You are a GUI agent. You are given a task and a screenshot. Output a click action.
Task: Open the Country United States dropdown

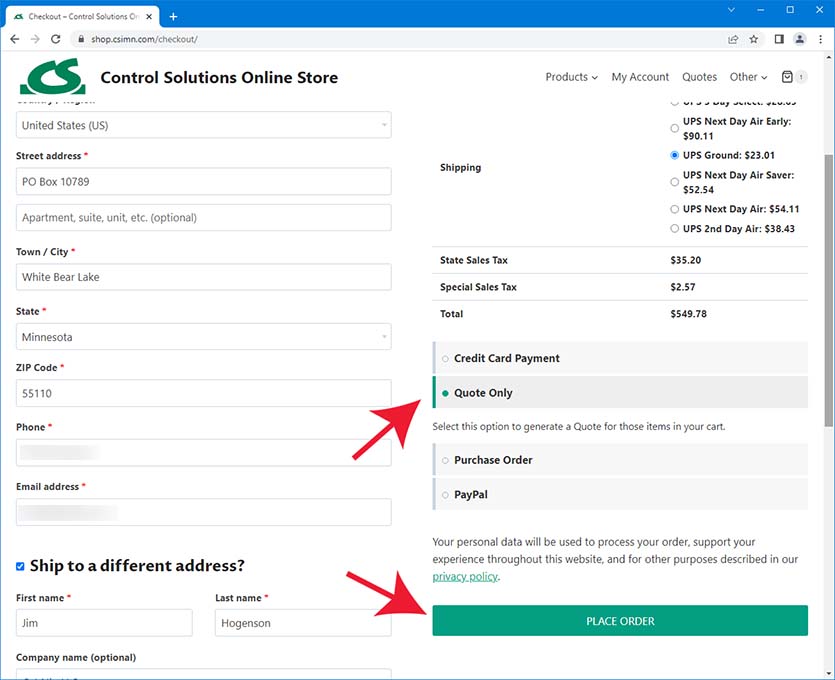[x=203, y=125]
